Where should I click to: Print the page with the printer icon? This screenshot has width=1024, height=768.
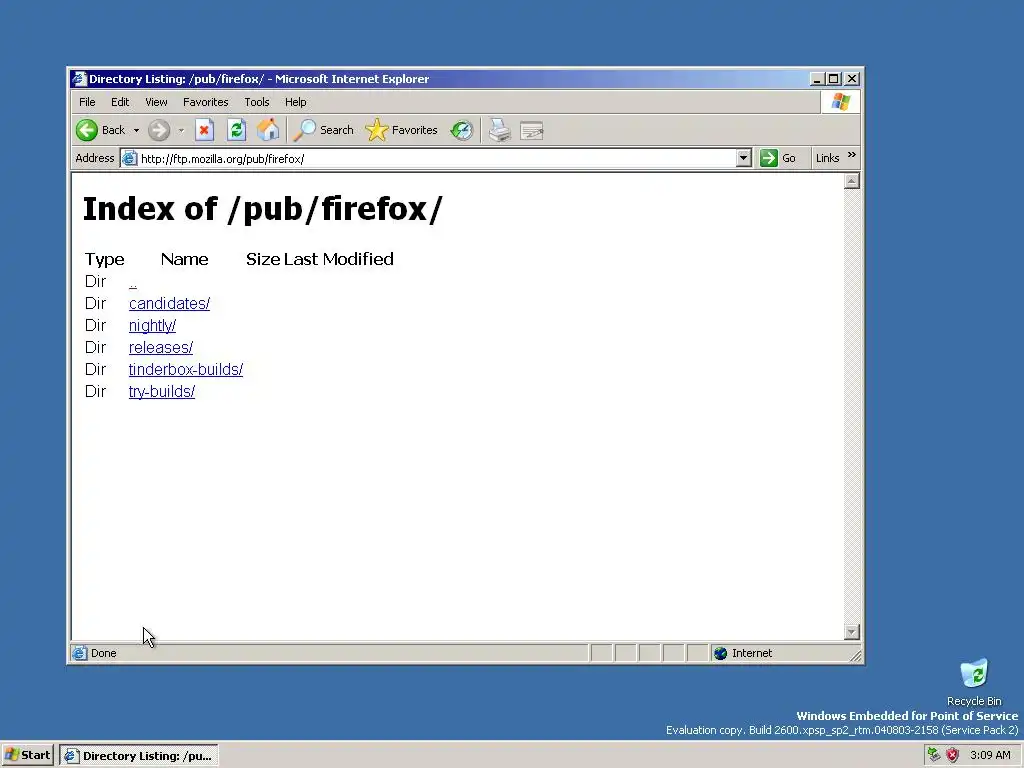pyautogui.click(x=500, y=130)
